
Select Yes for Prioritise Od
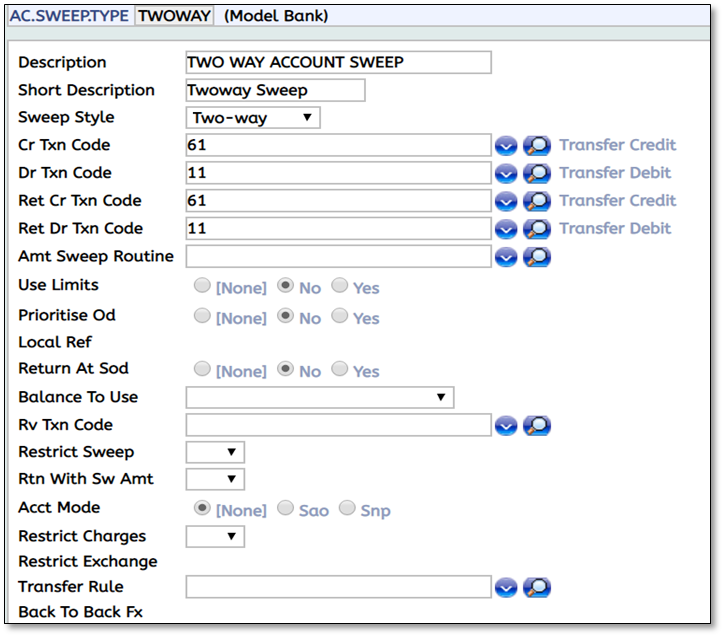340,316
